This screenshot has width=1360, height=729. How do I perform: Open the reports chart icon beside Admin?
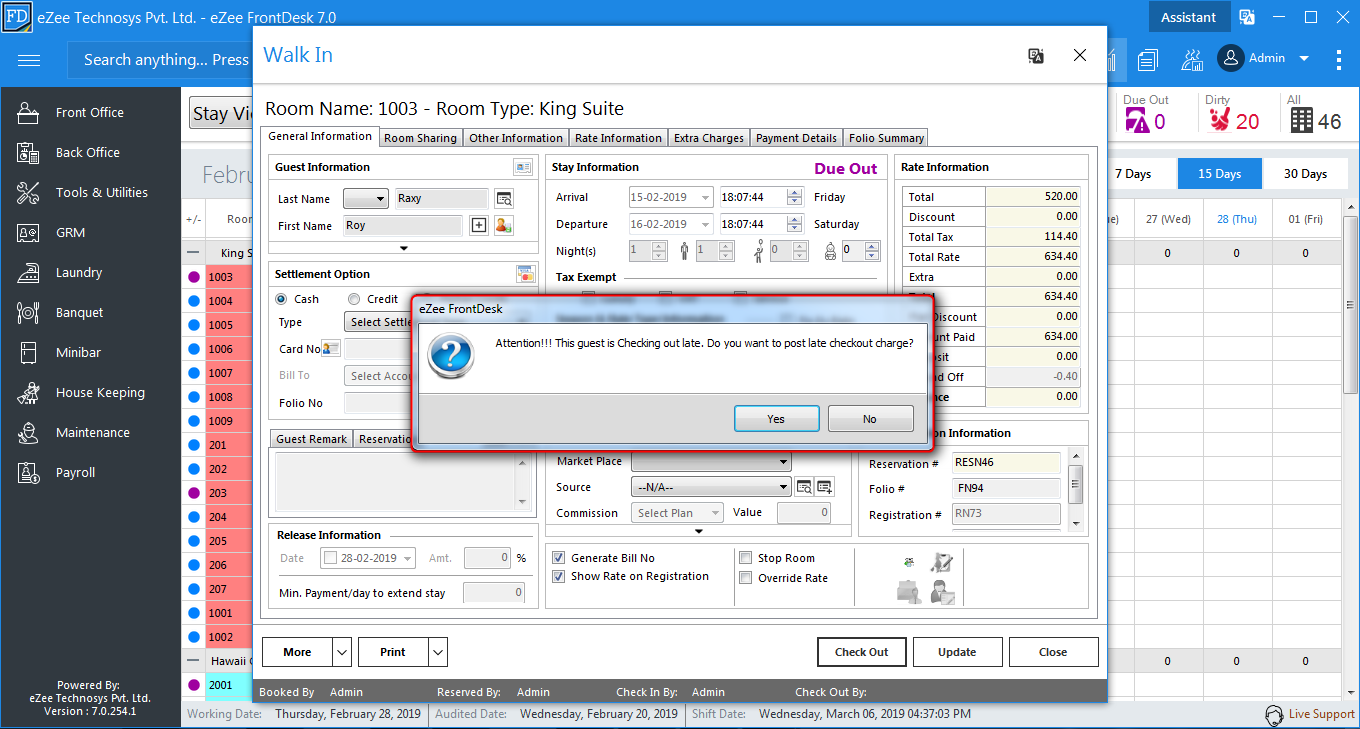[1192, 60]
